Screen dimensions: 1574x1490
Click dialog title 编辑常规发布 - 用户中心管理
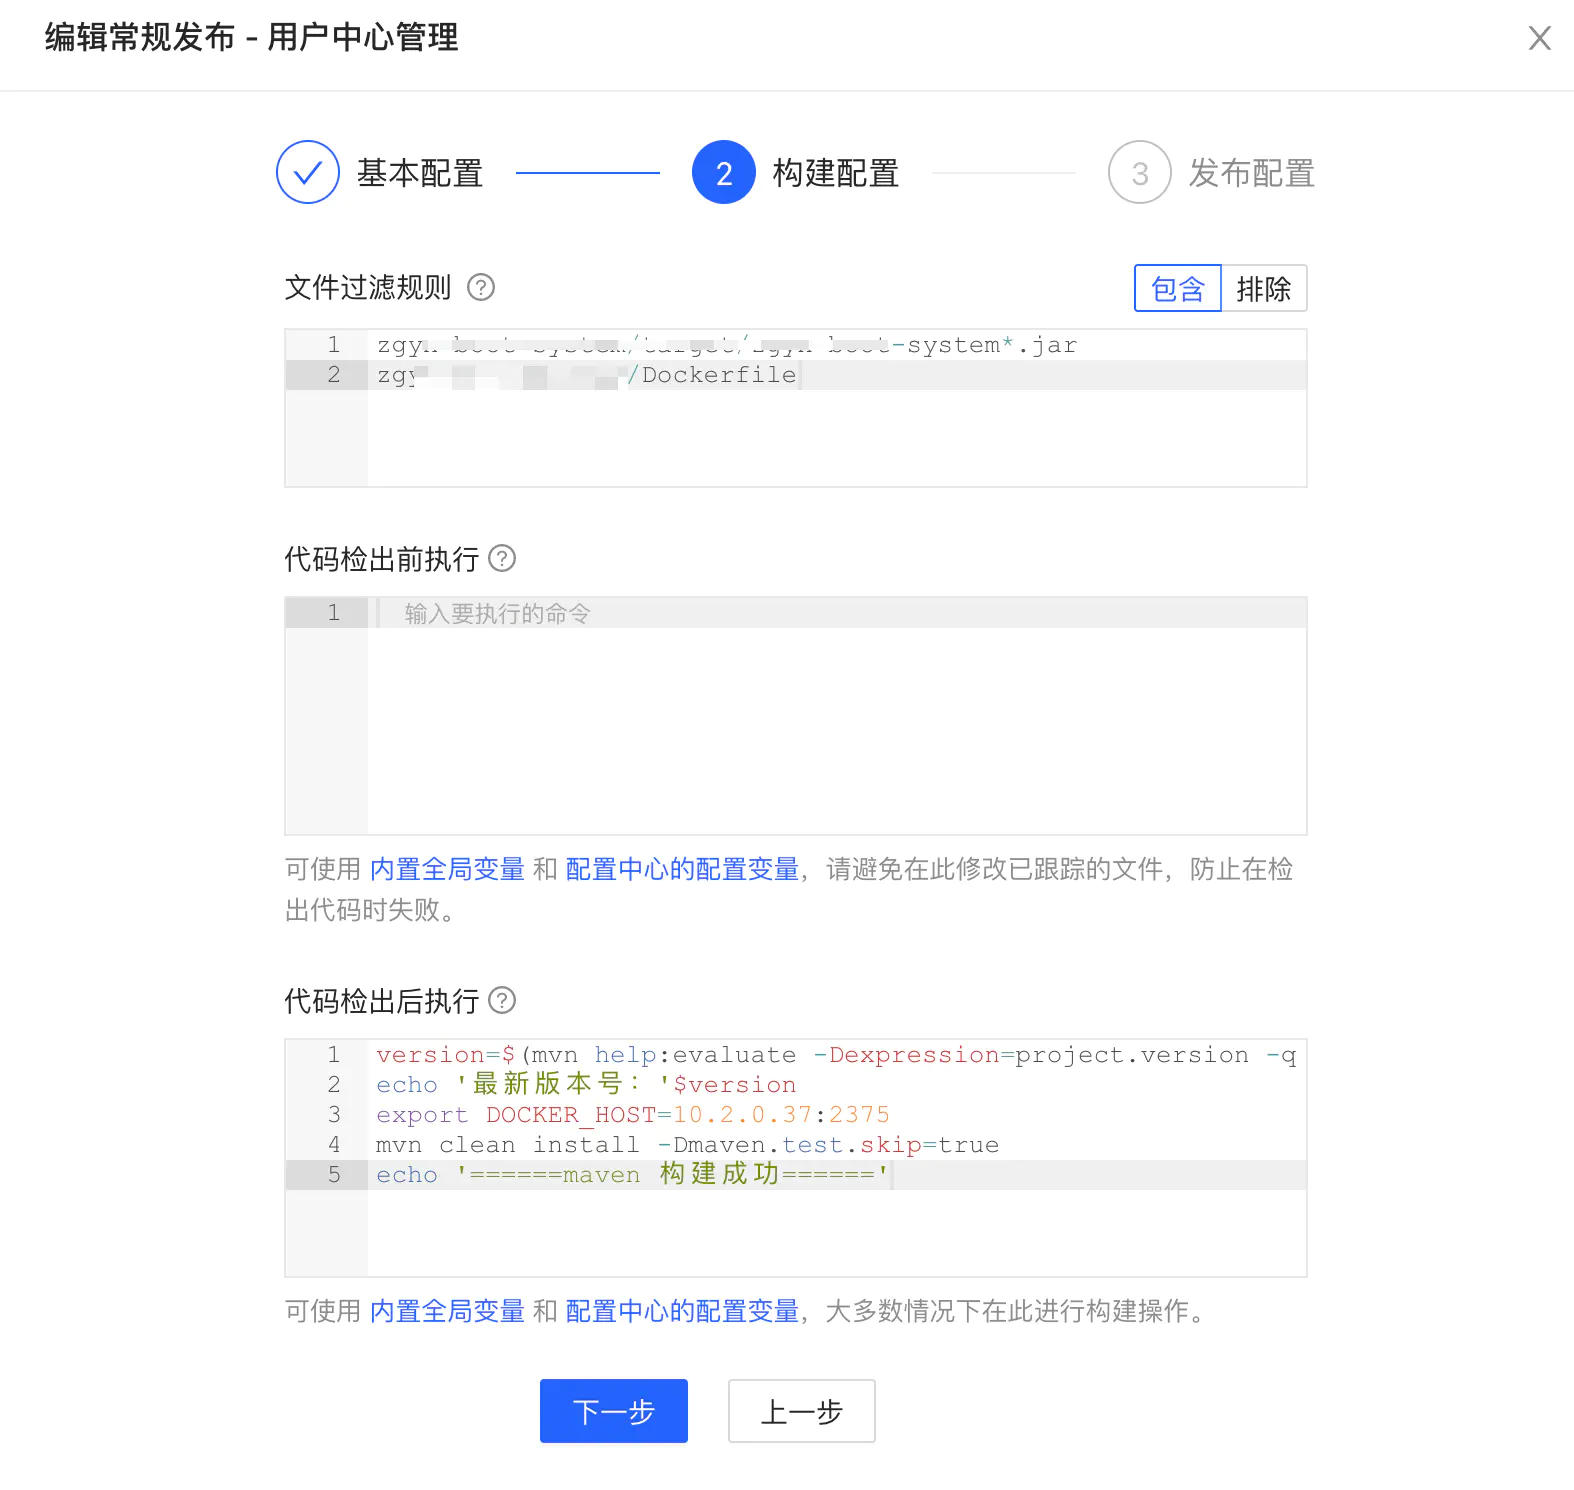pyautogui.click(x=252, y=37)
